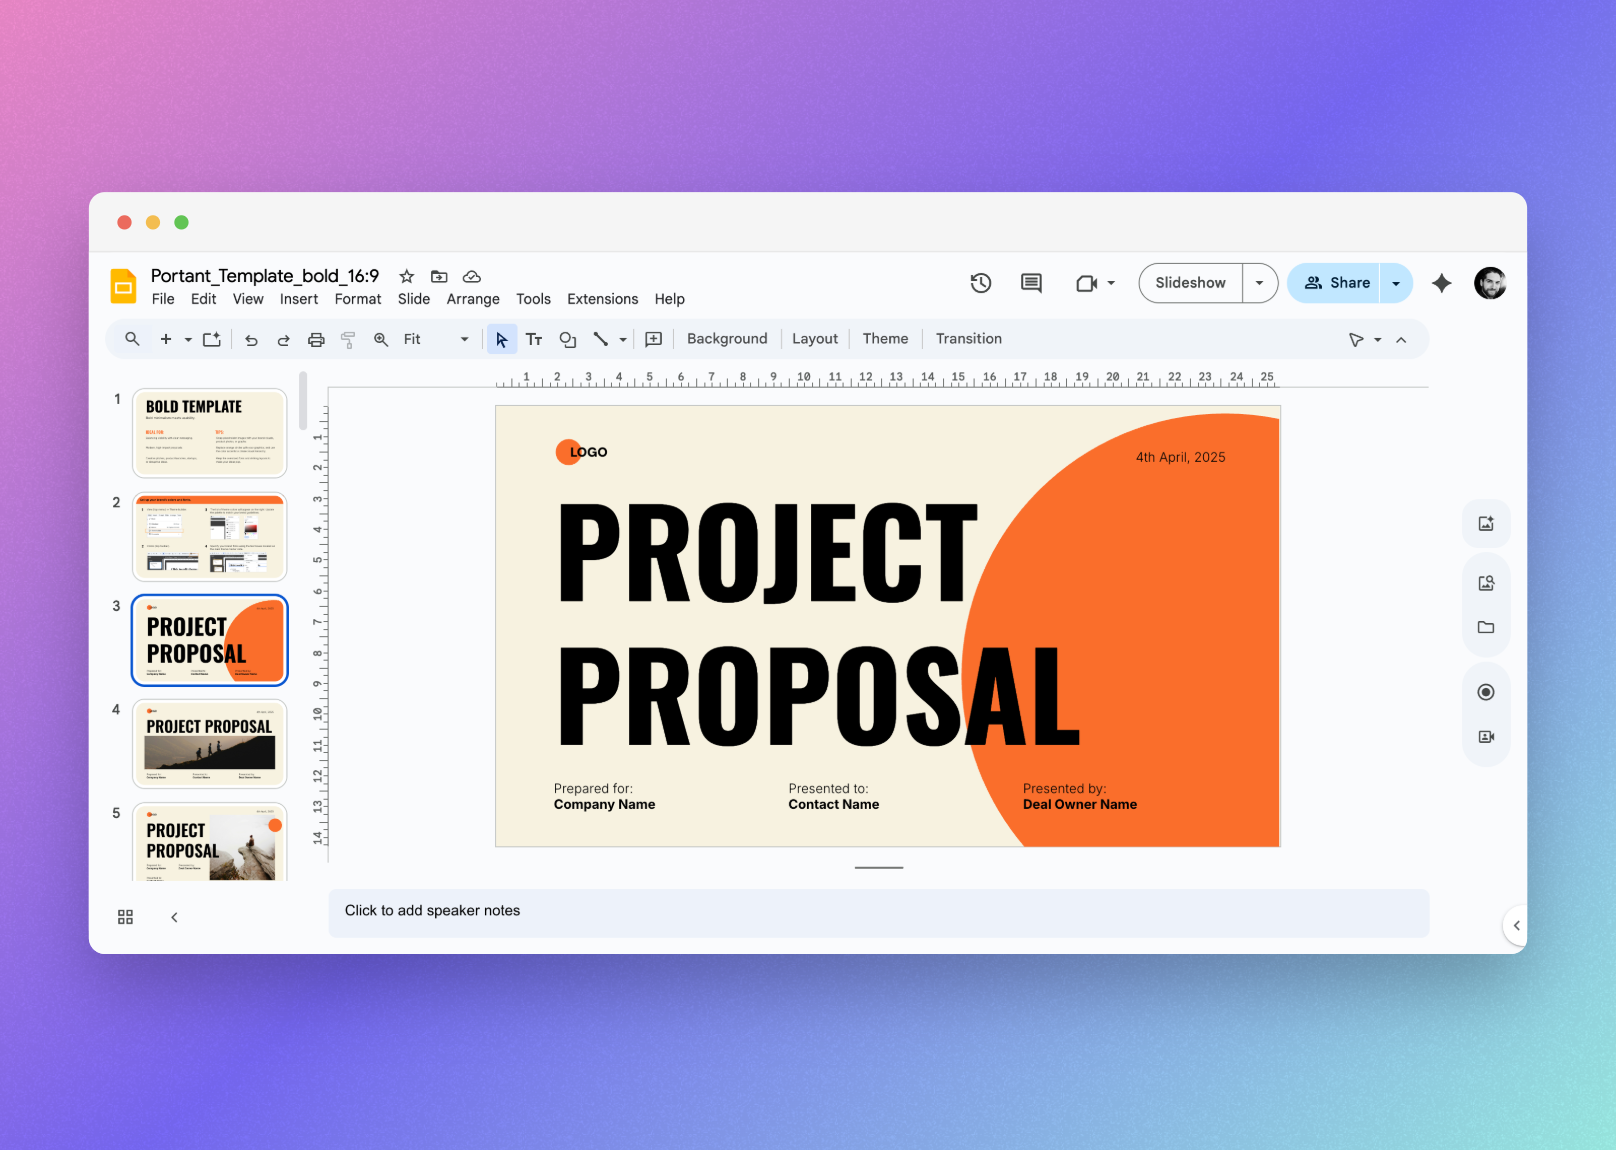The width and height of the screenshot is (1616, 1150).
Task: Open the Fit zoom level dropdown
Action: coord(436,339)
